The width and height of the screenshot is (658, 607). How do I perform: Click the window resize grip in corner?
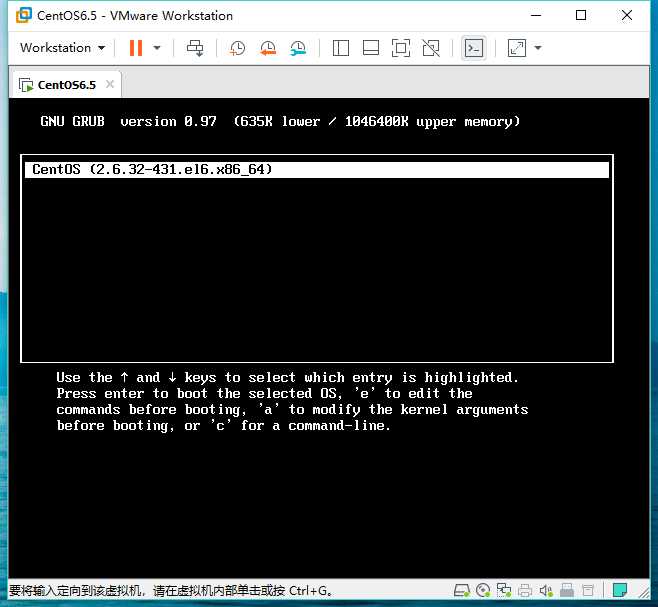click(x=644, y=592)
